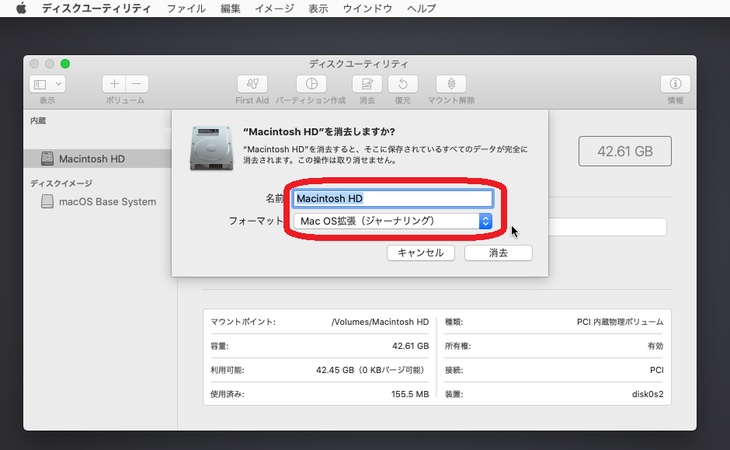Select macOS Base System disk image

(x=99, y=201)
